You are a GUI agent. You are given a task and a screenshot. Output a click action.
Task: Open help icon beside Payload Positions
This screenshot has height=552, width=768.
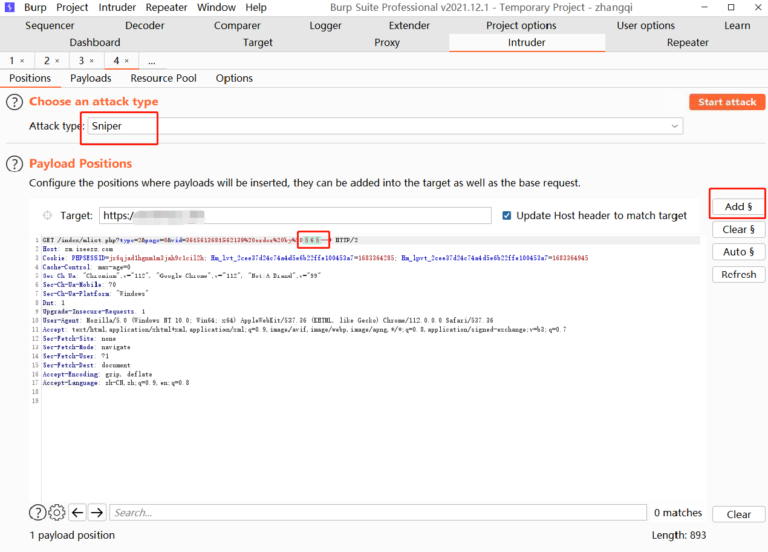[15, 163]
